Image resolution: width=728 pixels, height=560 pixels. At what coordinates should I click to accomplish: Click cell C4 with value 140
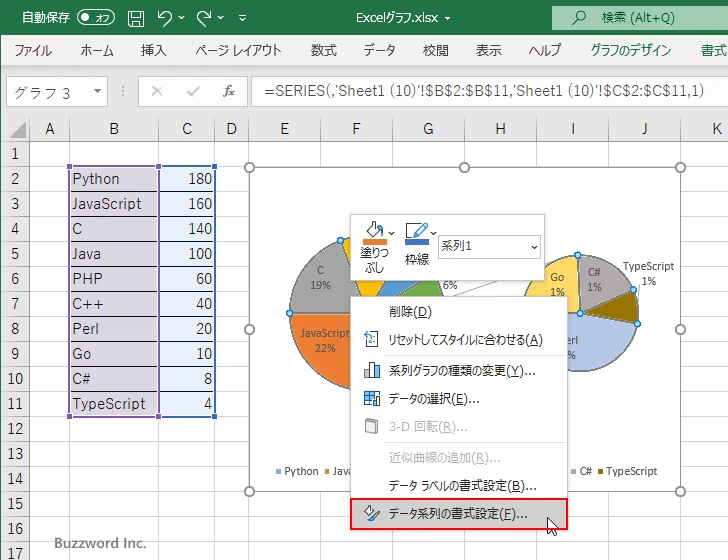pyautogui.click(x=187, y=228)
